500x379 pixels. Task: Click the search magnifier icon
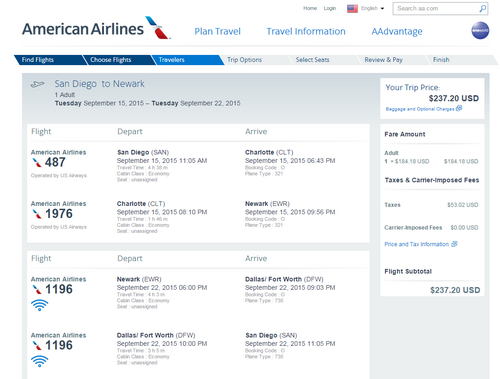(482, 9)
